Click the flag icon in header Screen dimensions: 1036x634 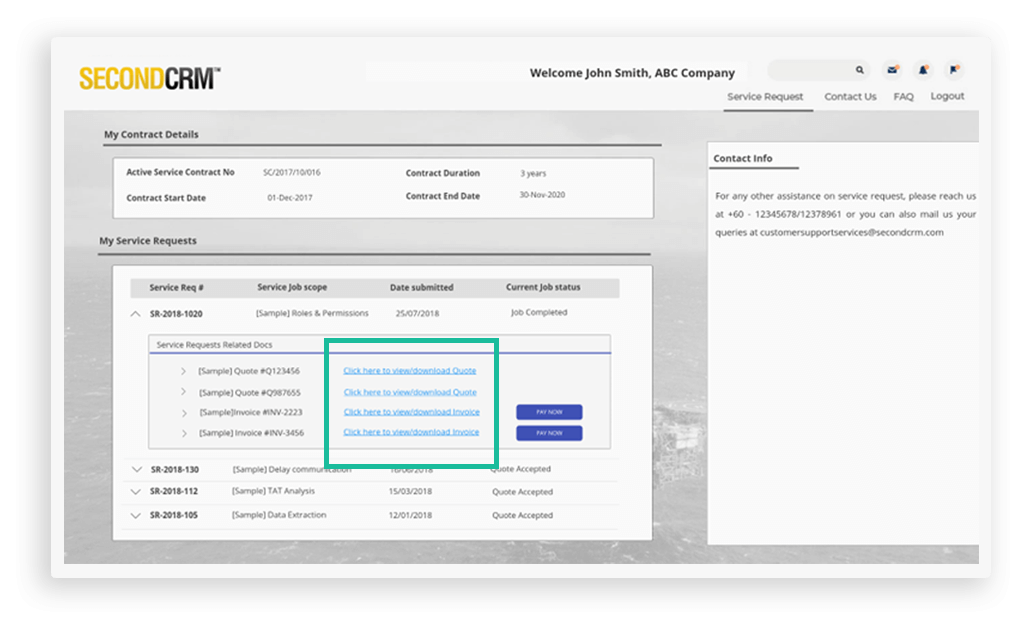953,69
